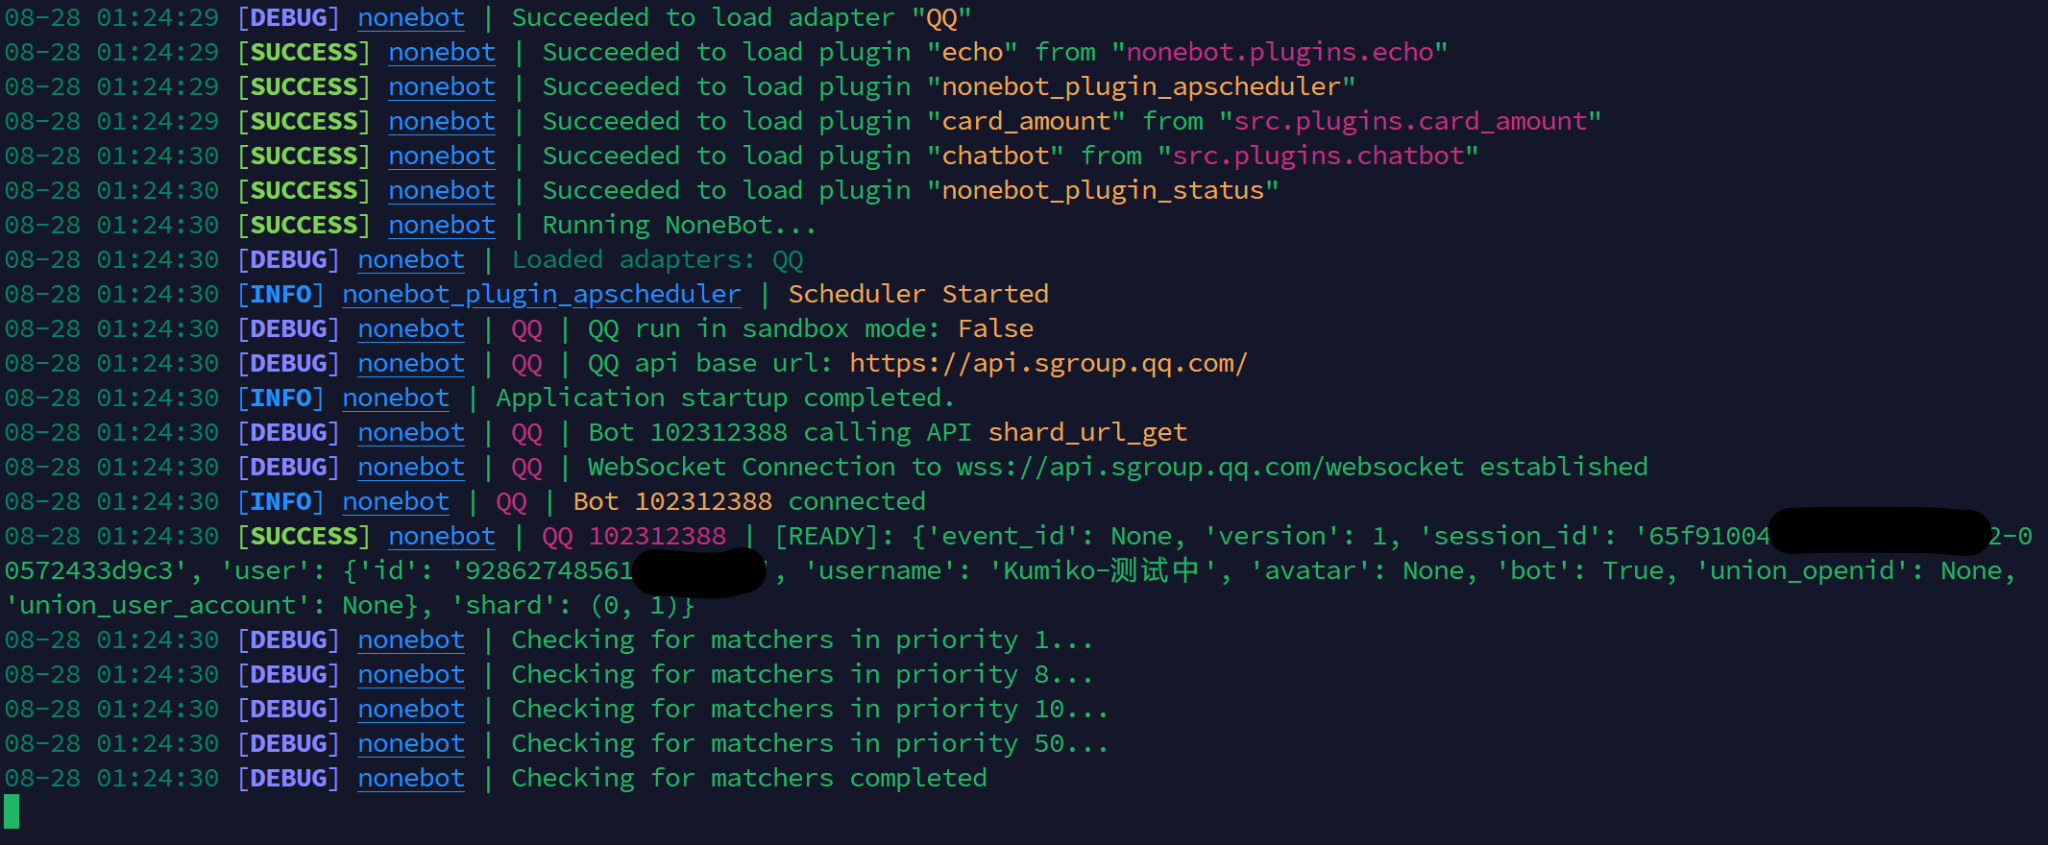The width and height of the screenshot is (2048, 845).
Task: Open nonebot link on echo plugin line
Action: point(441,53)
